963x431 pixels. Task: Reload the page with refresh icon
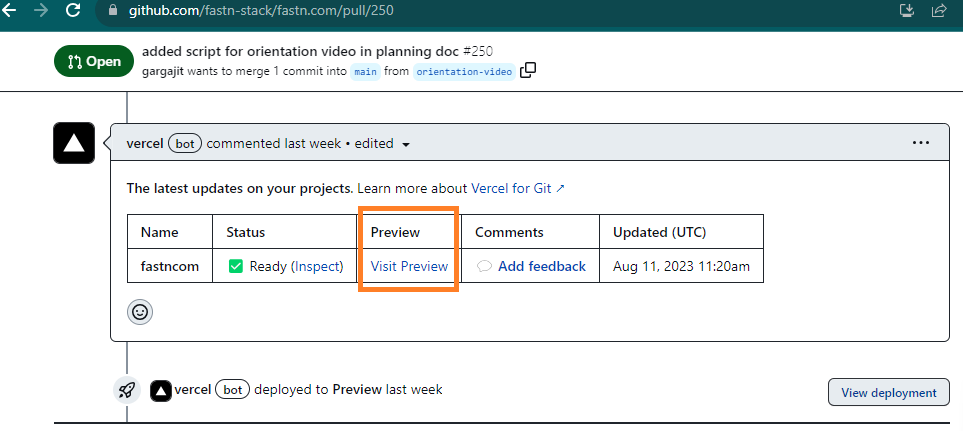point(73,10)
